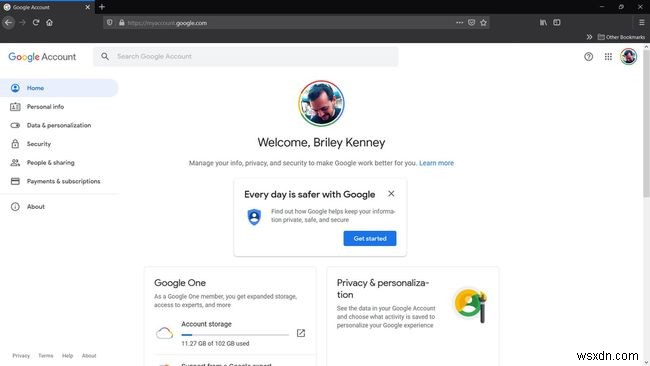Click the blue privacy shield icon
The height and width of the screenshot is (366, 650).
[254, 217]
